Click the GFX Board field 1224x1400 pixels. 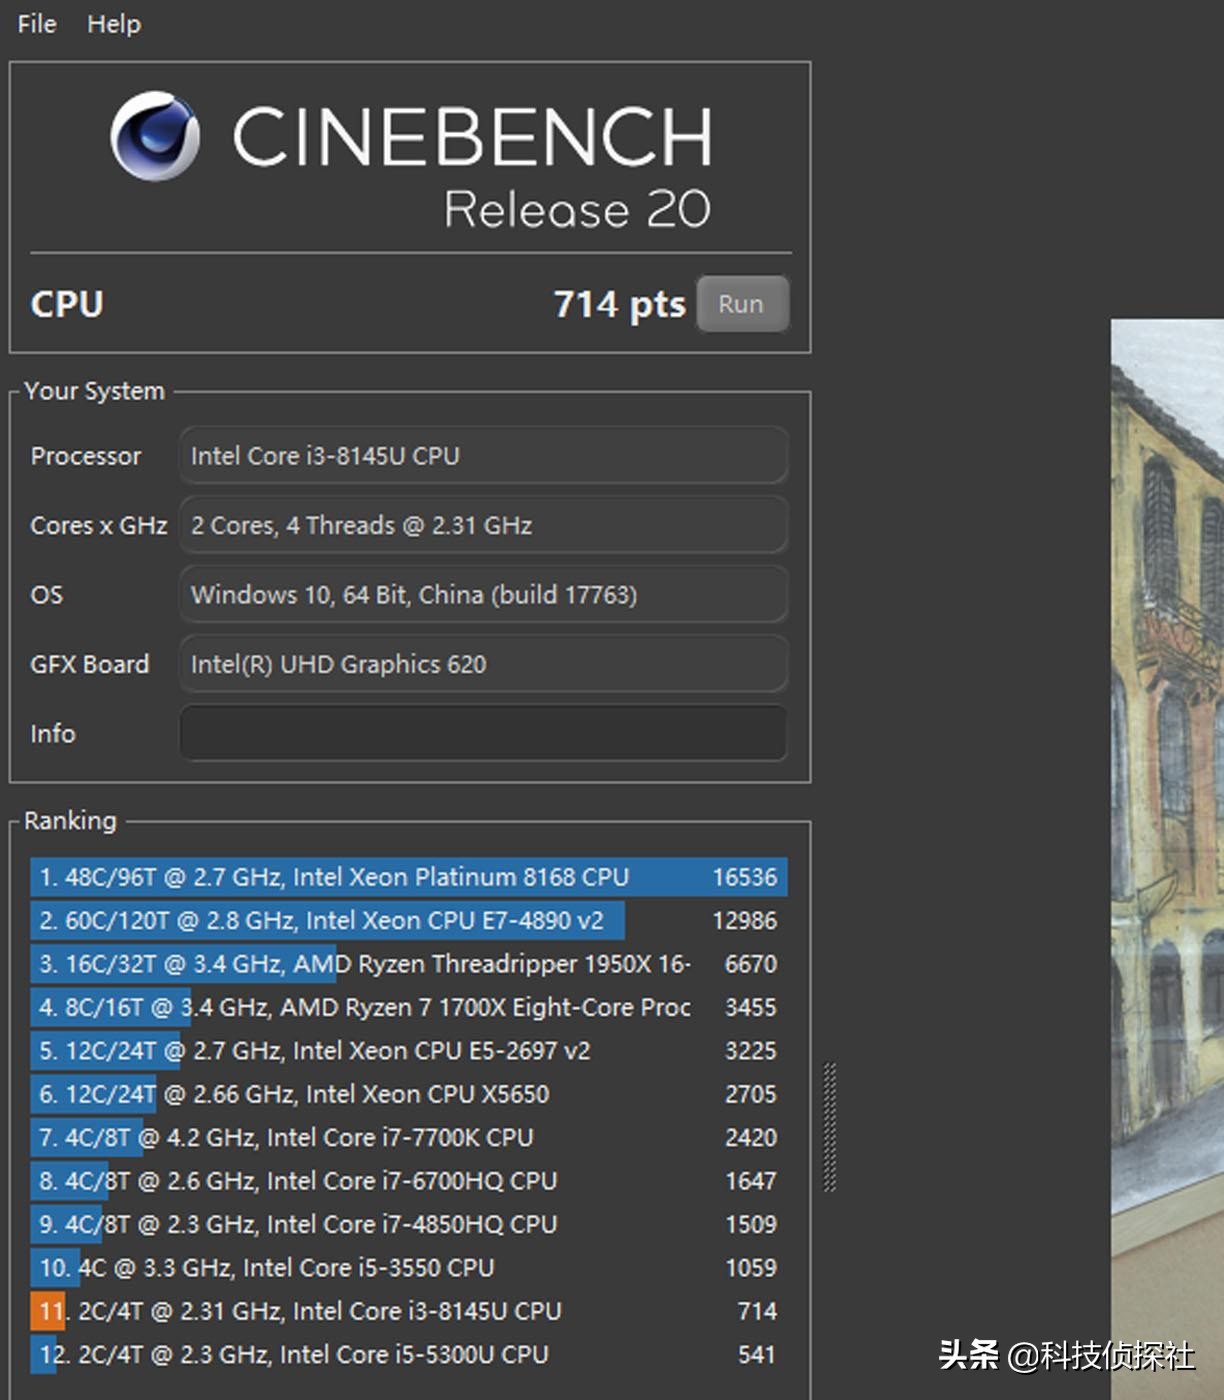483,664
